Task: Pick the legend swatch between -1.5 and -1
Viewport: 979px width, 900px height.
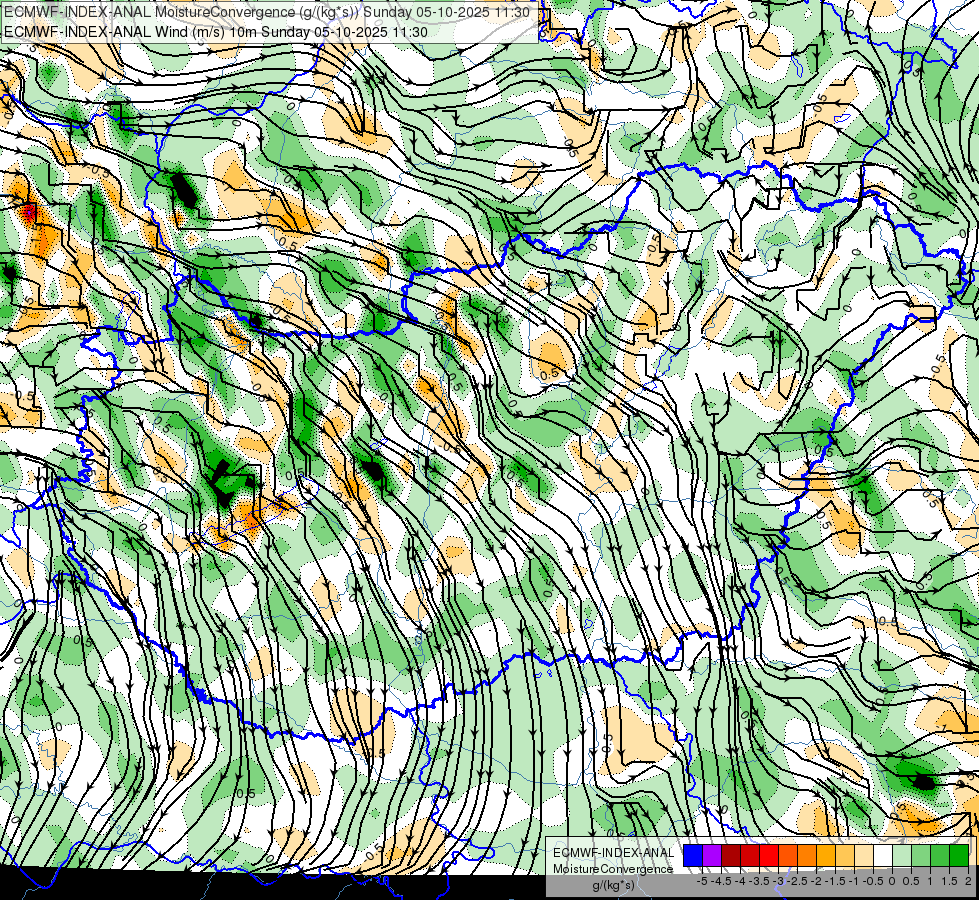Action: click(845, 856)
